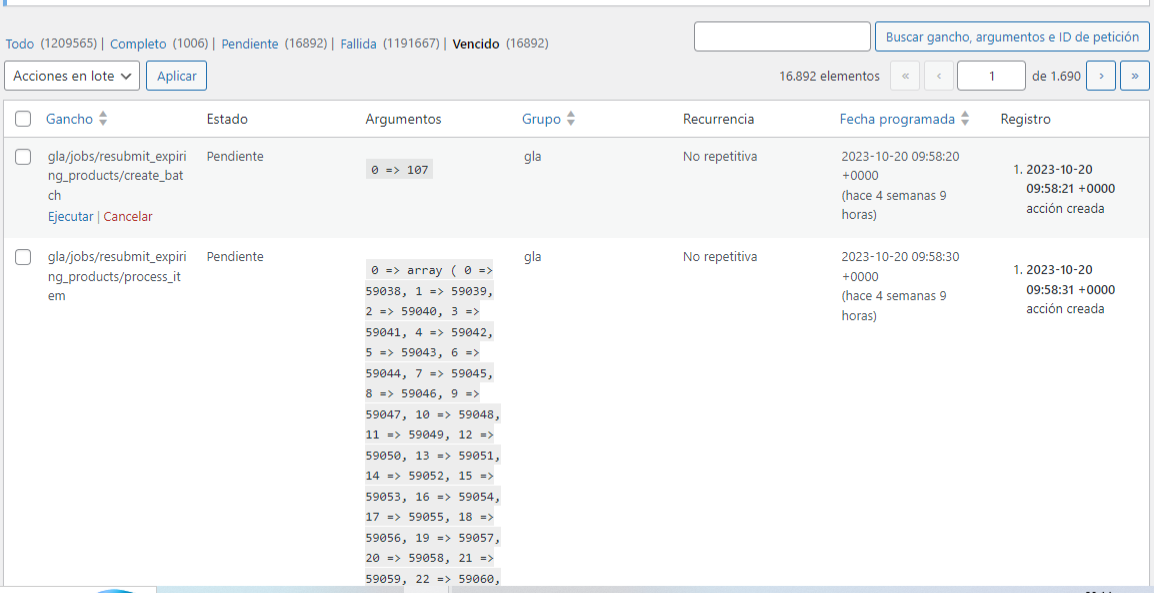
Task: Click gla/jobs/resubmit_expiring_products/process_item hook name
Action: [116, 276]
